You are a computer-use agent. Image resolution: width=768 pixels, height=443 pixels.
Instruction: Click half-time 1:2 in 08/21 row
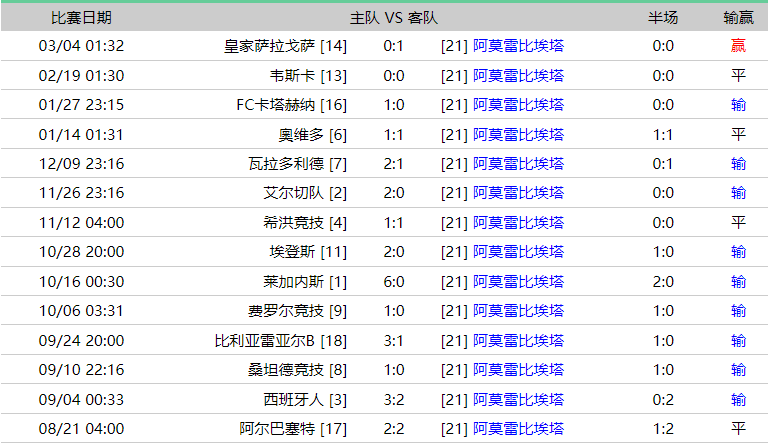[663, 429]
